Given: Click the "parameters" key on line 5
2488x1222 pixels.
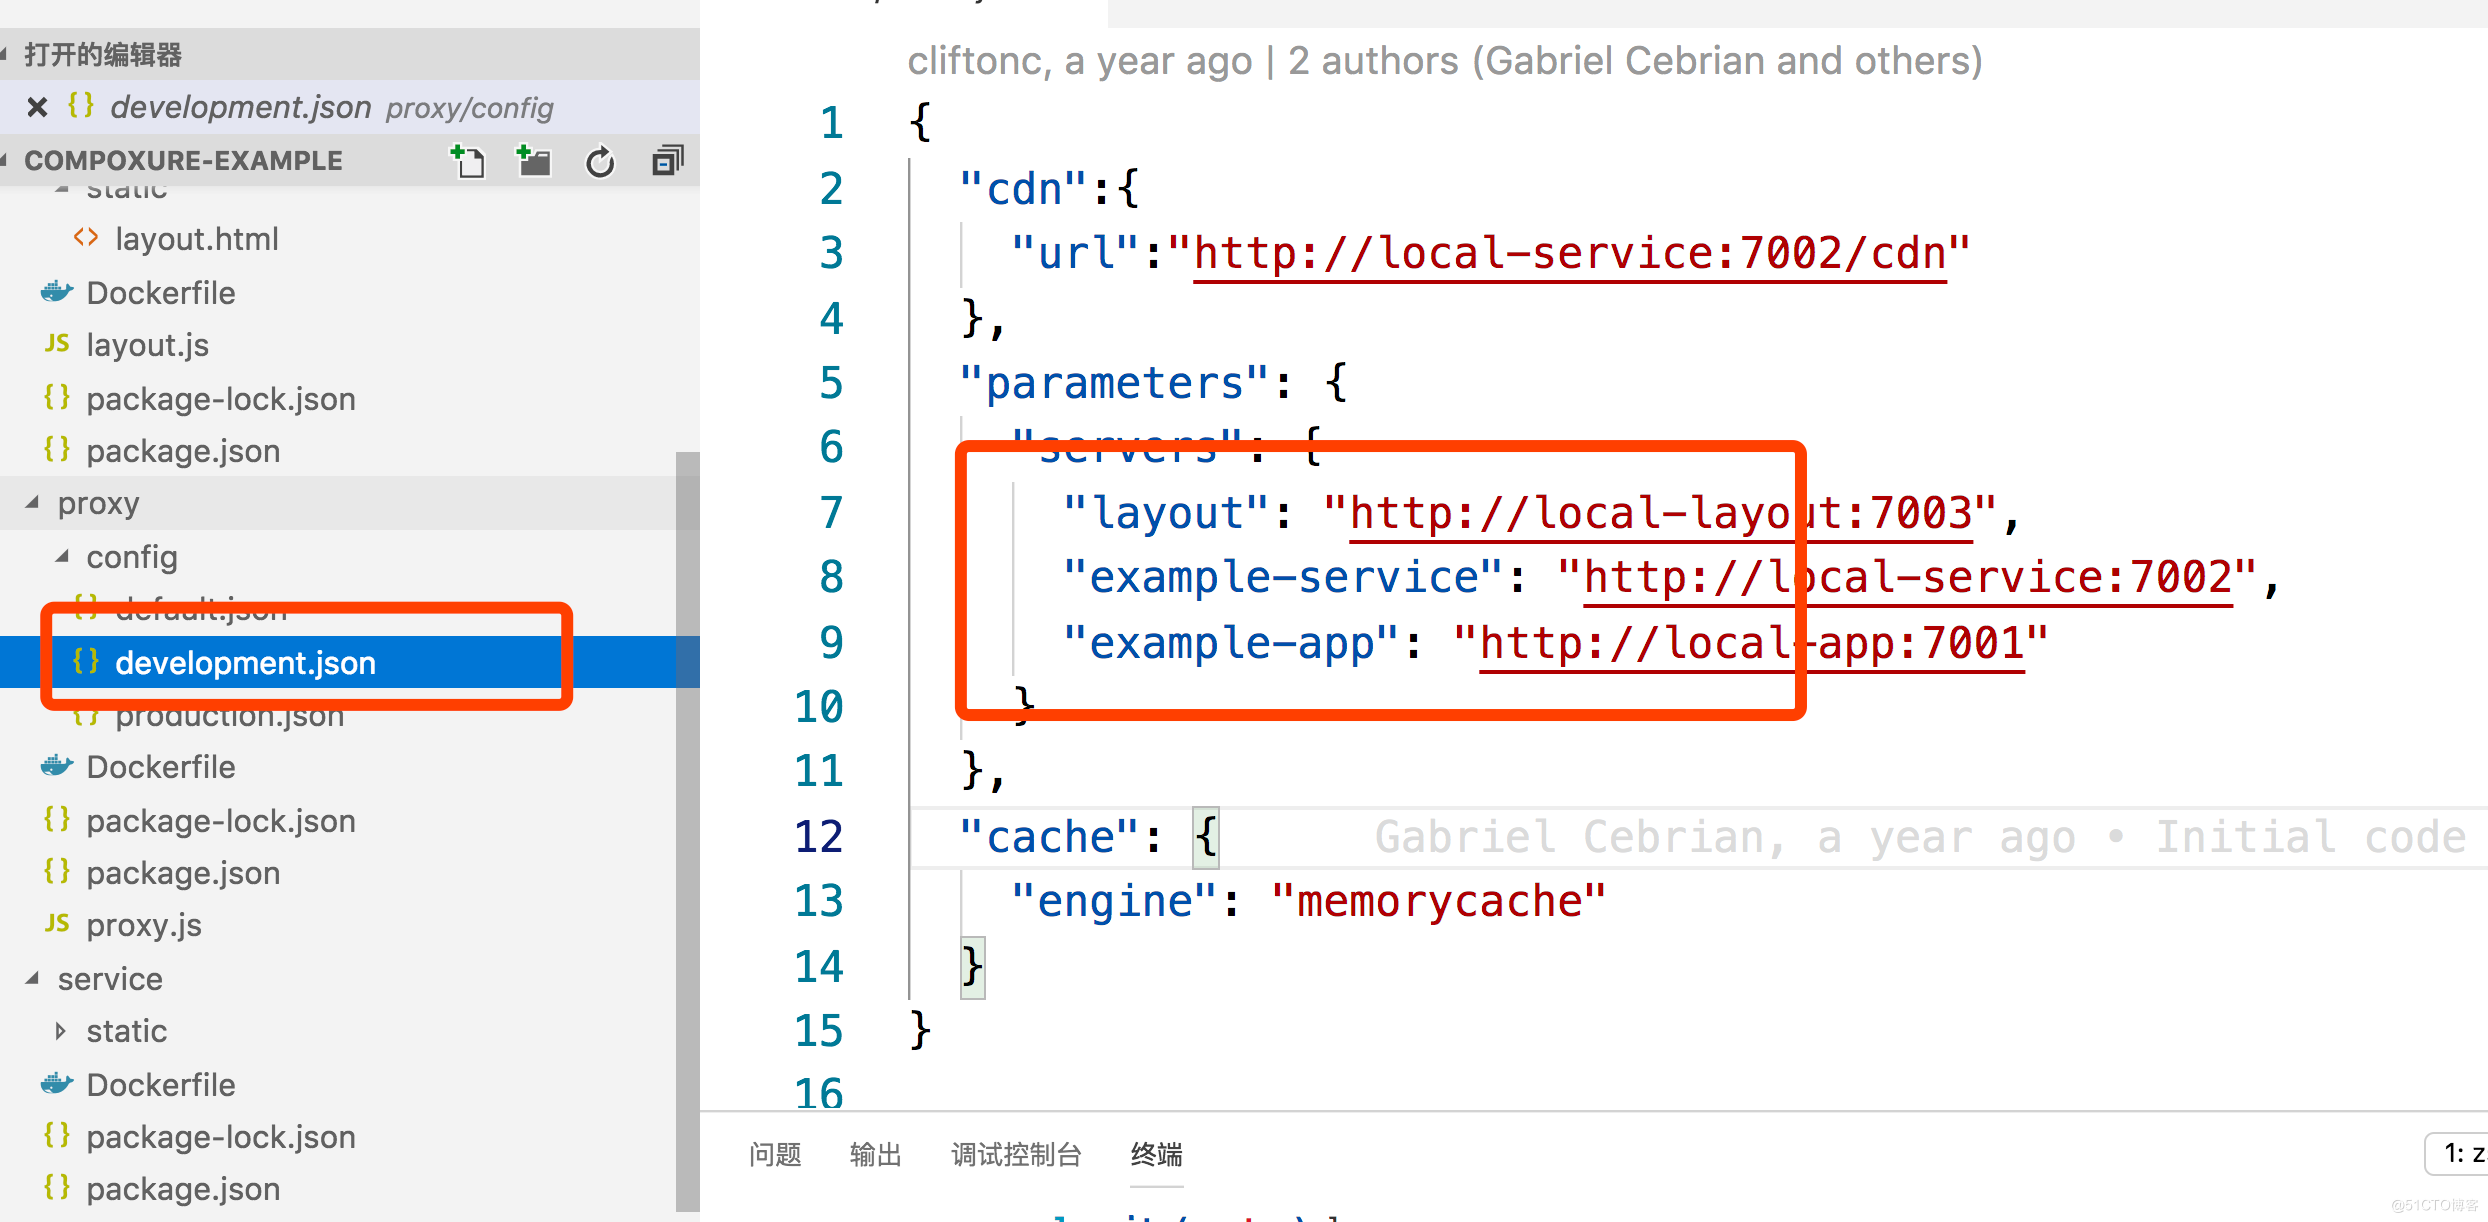Looking at the screenshot, I should pos(1114,384).
